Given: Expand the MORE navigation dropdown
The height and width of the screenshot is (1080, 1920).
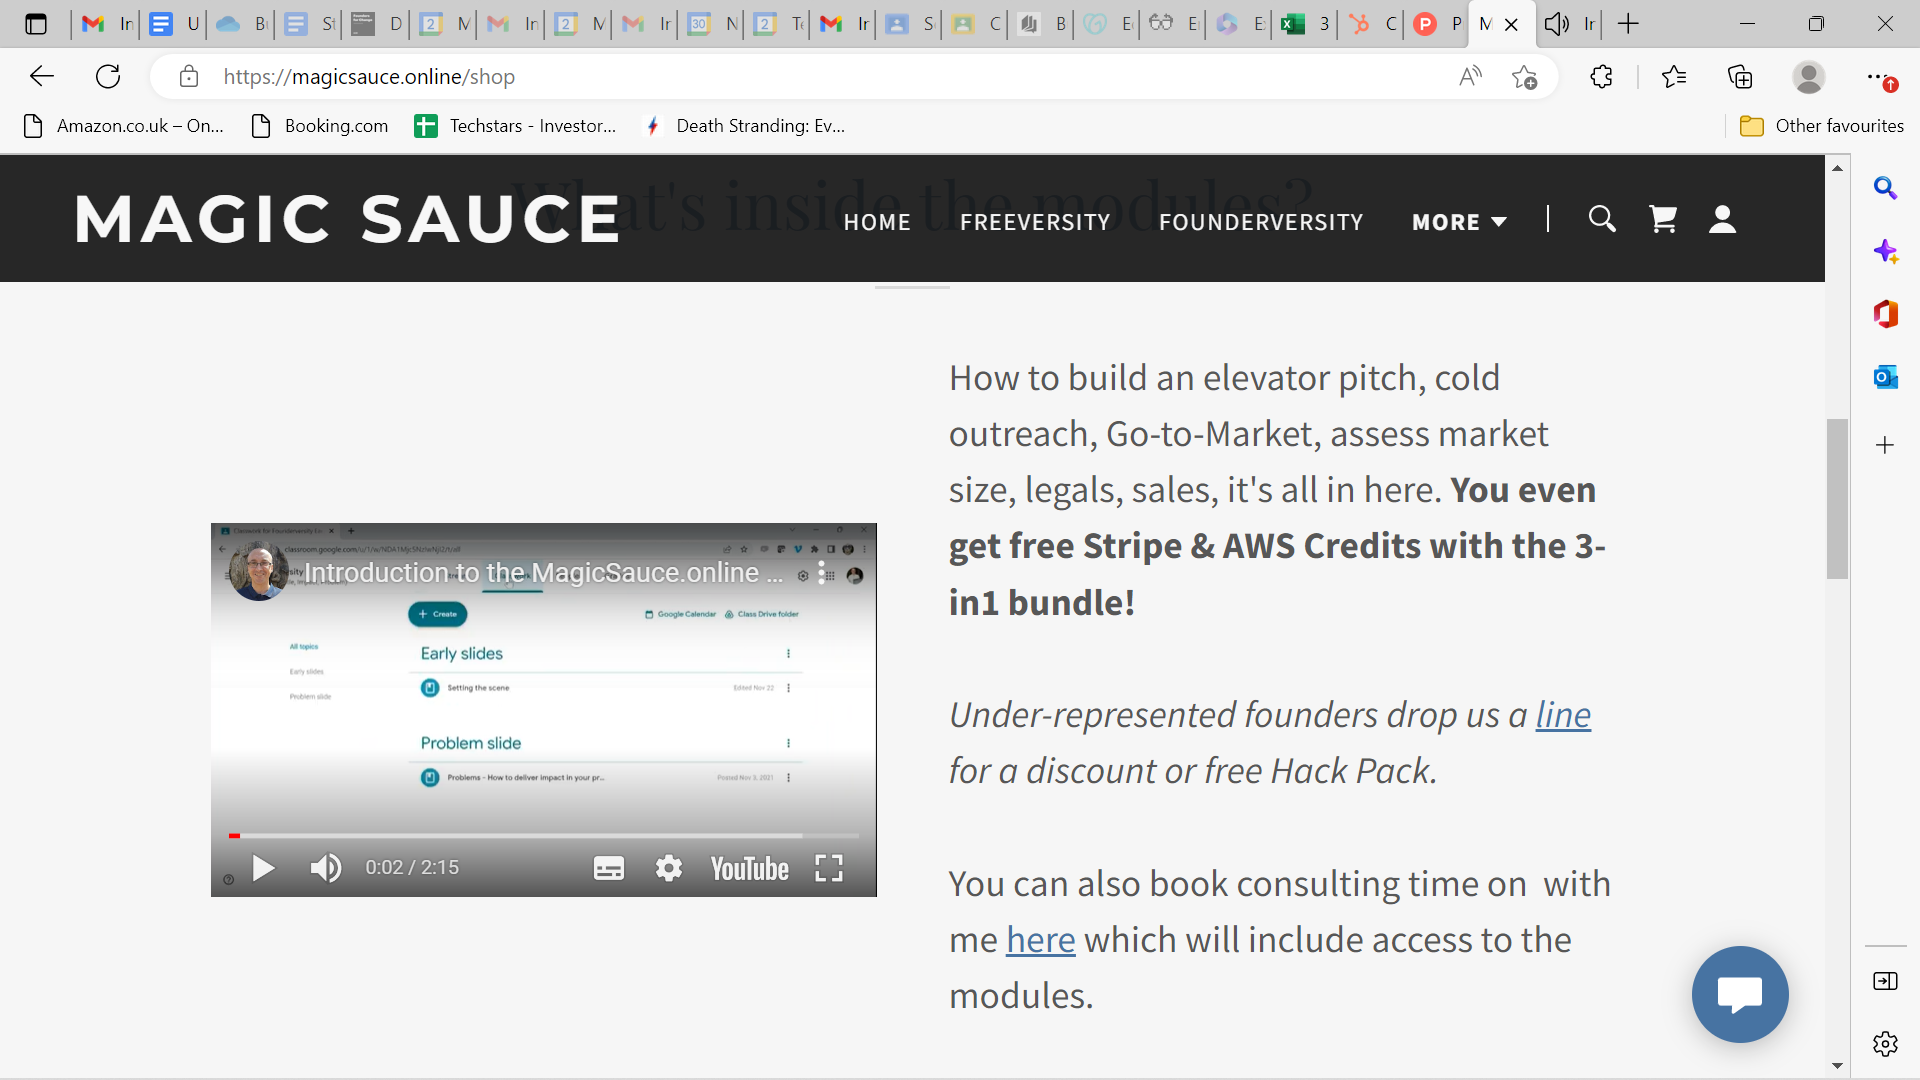Looking at the screenshot, I should 1459,222.
